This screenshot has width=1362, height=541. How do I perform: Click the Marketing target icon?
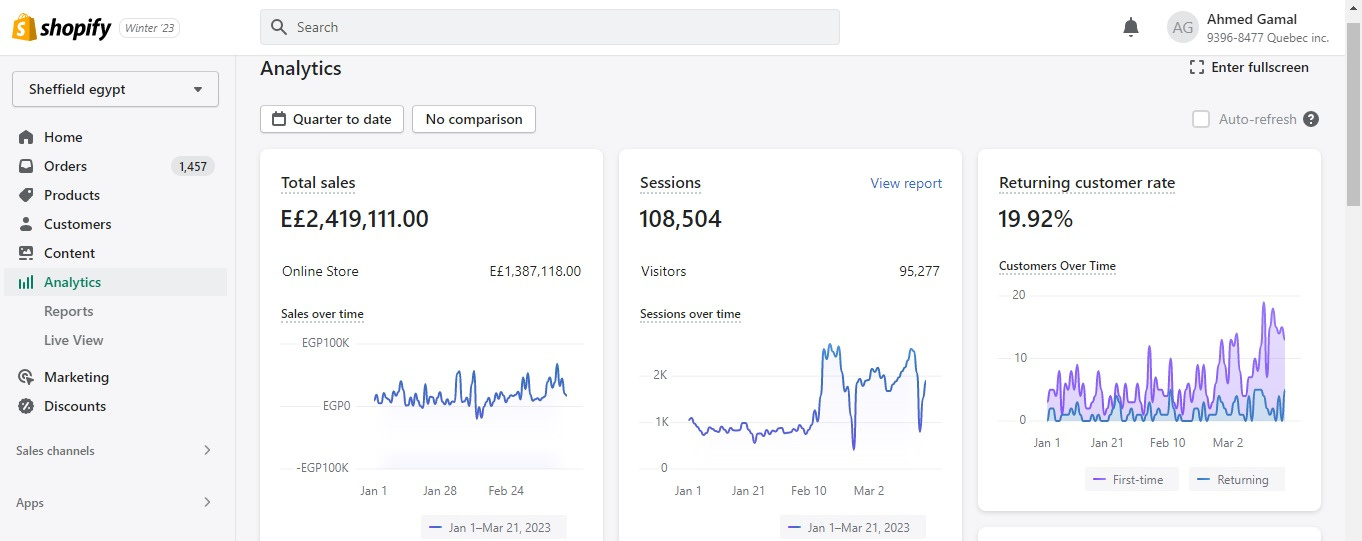[x=26, y=377]
